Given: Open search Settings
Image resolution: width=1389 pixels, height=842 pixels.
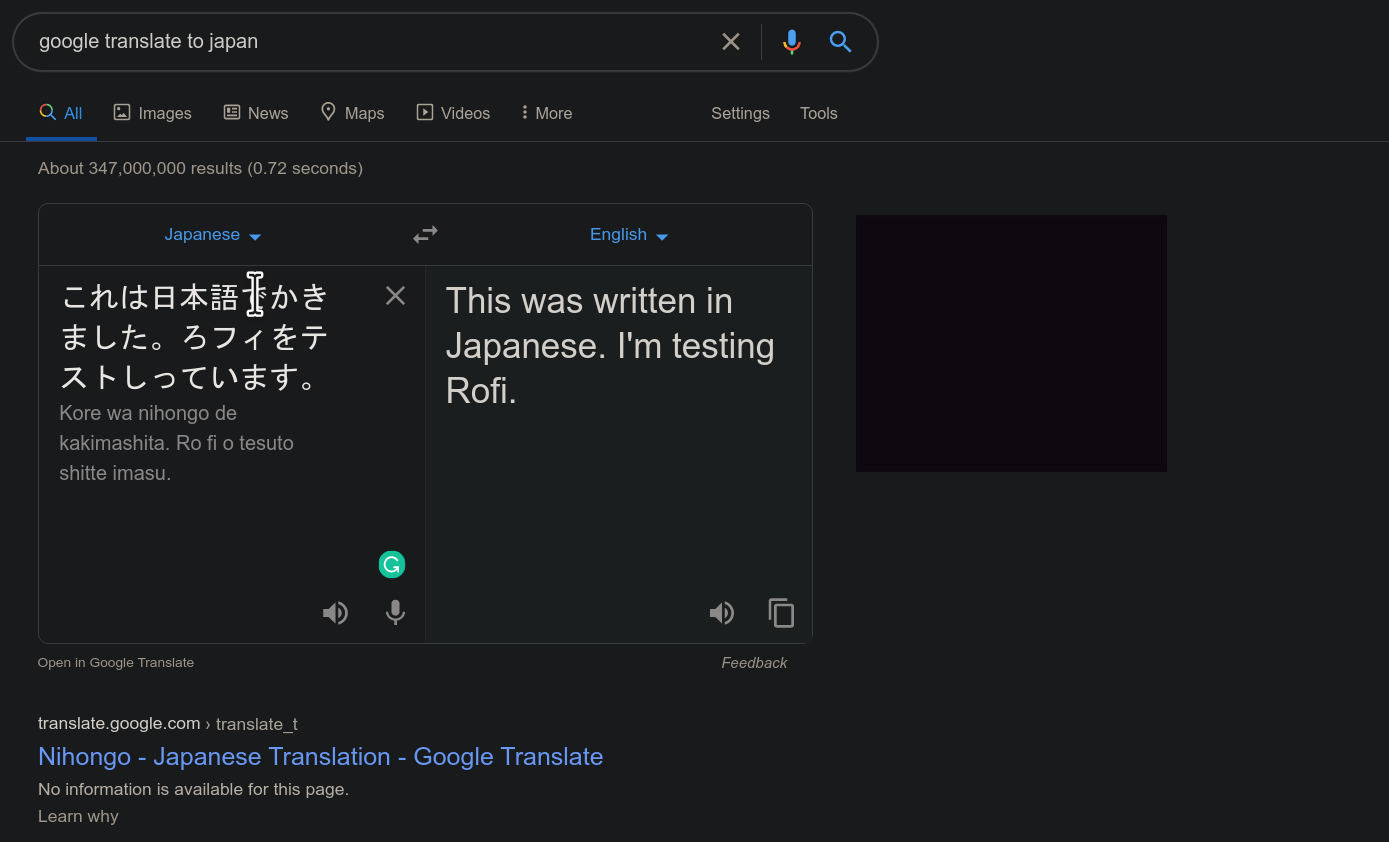Looking at the screenshot, I should (740, 113).
